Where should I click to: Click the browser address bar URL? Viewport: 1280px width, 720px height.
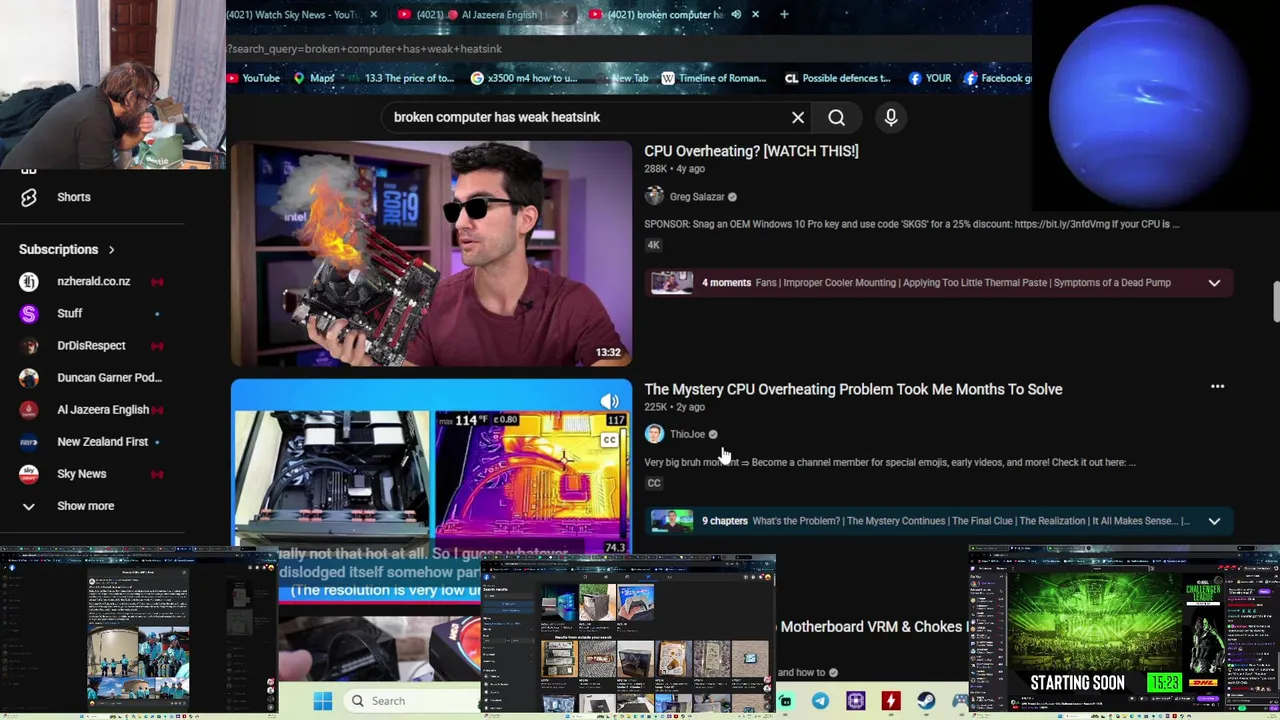click(x=365, y=48)
